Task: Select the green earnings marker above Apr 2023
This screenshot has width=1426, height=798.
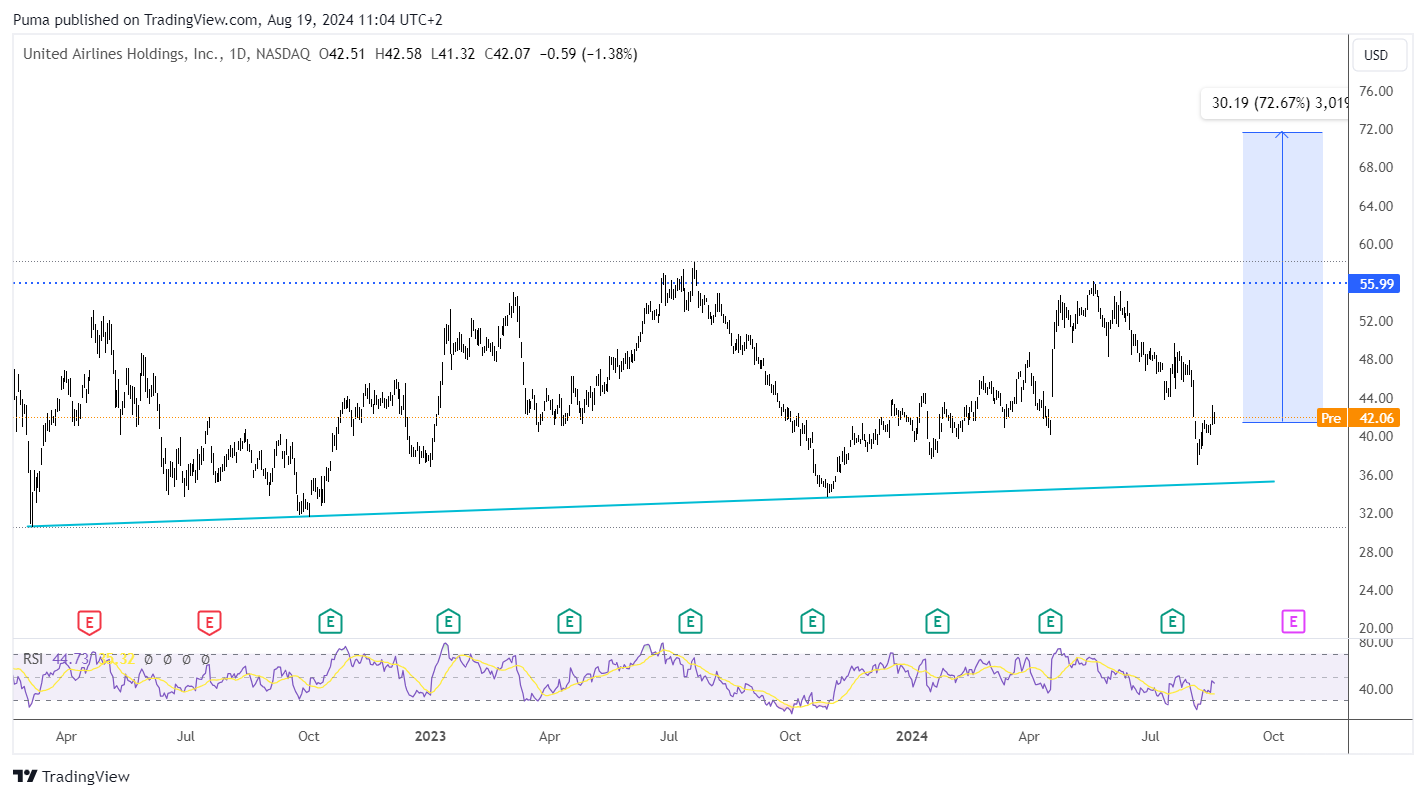Action: (569, 623)
